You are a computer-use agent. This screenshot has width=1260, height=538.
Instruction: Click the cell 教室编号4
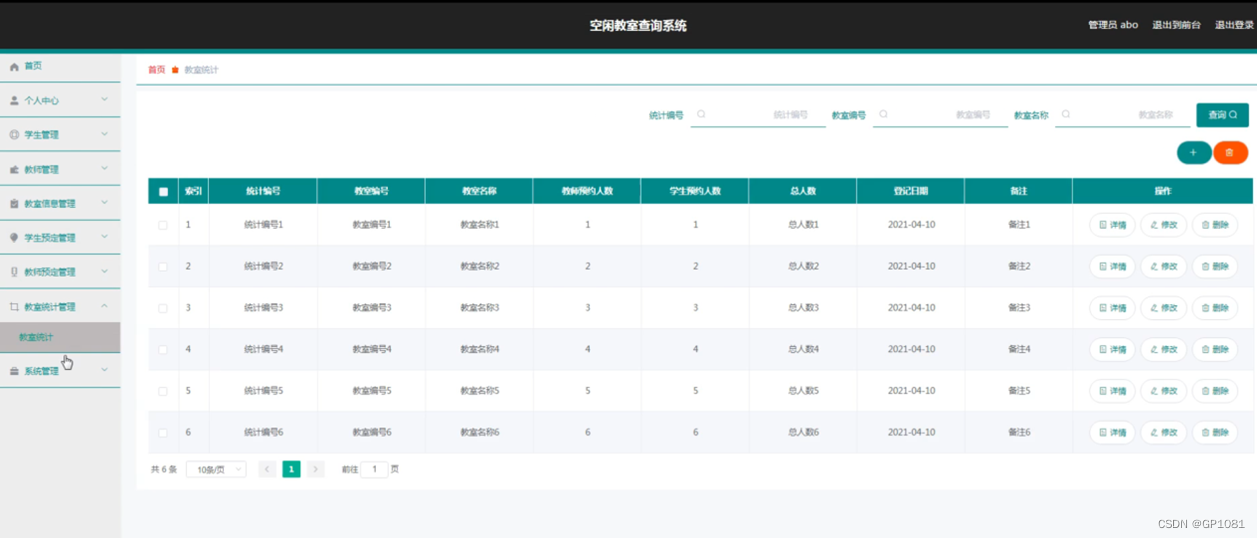(371, 350)
